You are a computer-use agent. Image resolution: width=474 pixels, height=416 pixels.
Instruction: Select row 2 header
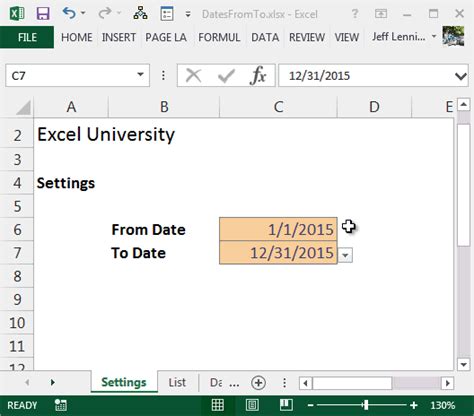[x=17, y=136]
